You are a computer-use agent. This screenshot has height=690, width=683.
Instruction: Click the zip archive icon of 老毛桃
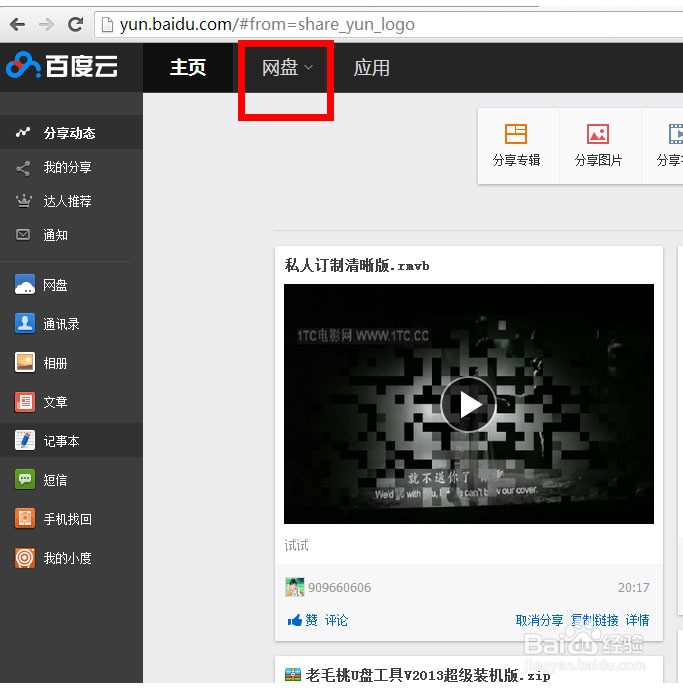point(293,674)
